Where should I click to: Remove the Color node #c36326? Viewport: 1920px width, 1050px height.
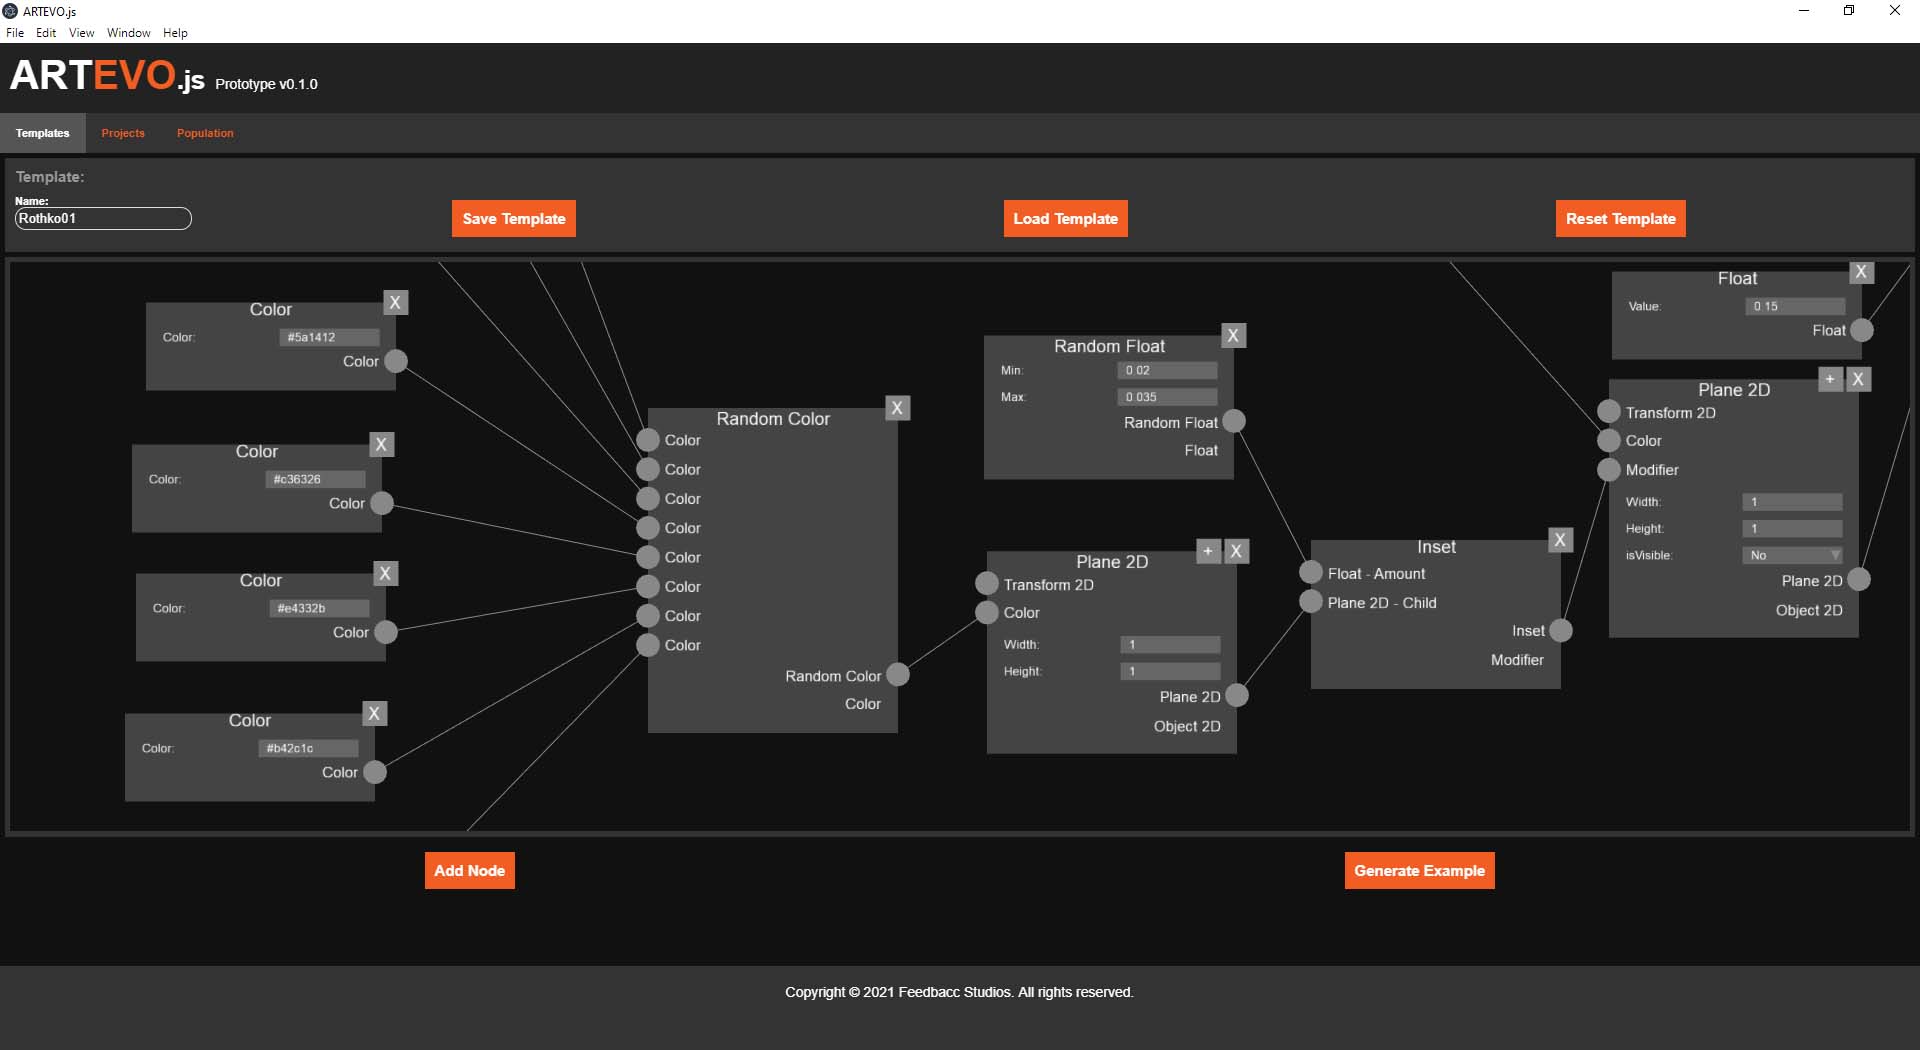tap(382, 445)
